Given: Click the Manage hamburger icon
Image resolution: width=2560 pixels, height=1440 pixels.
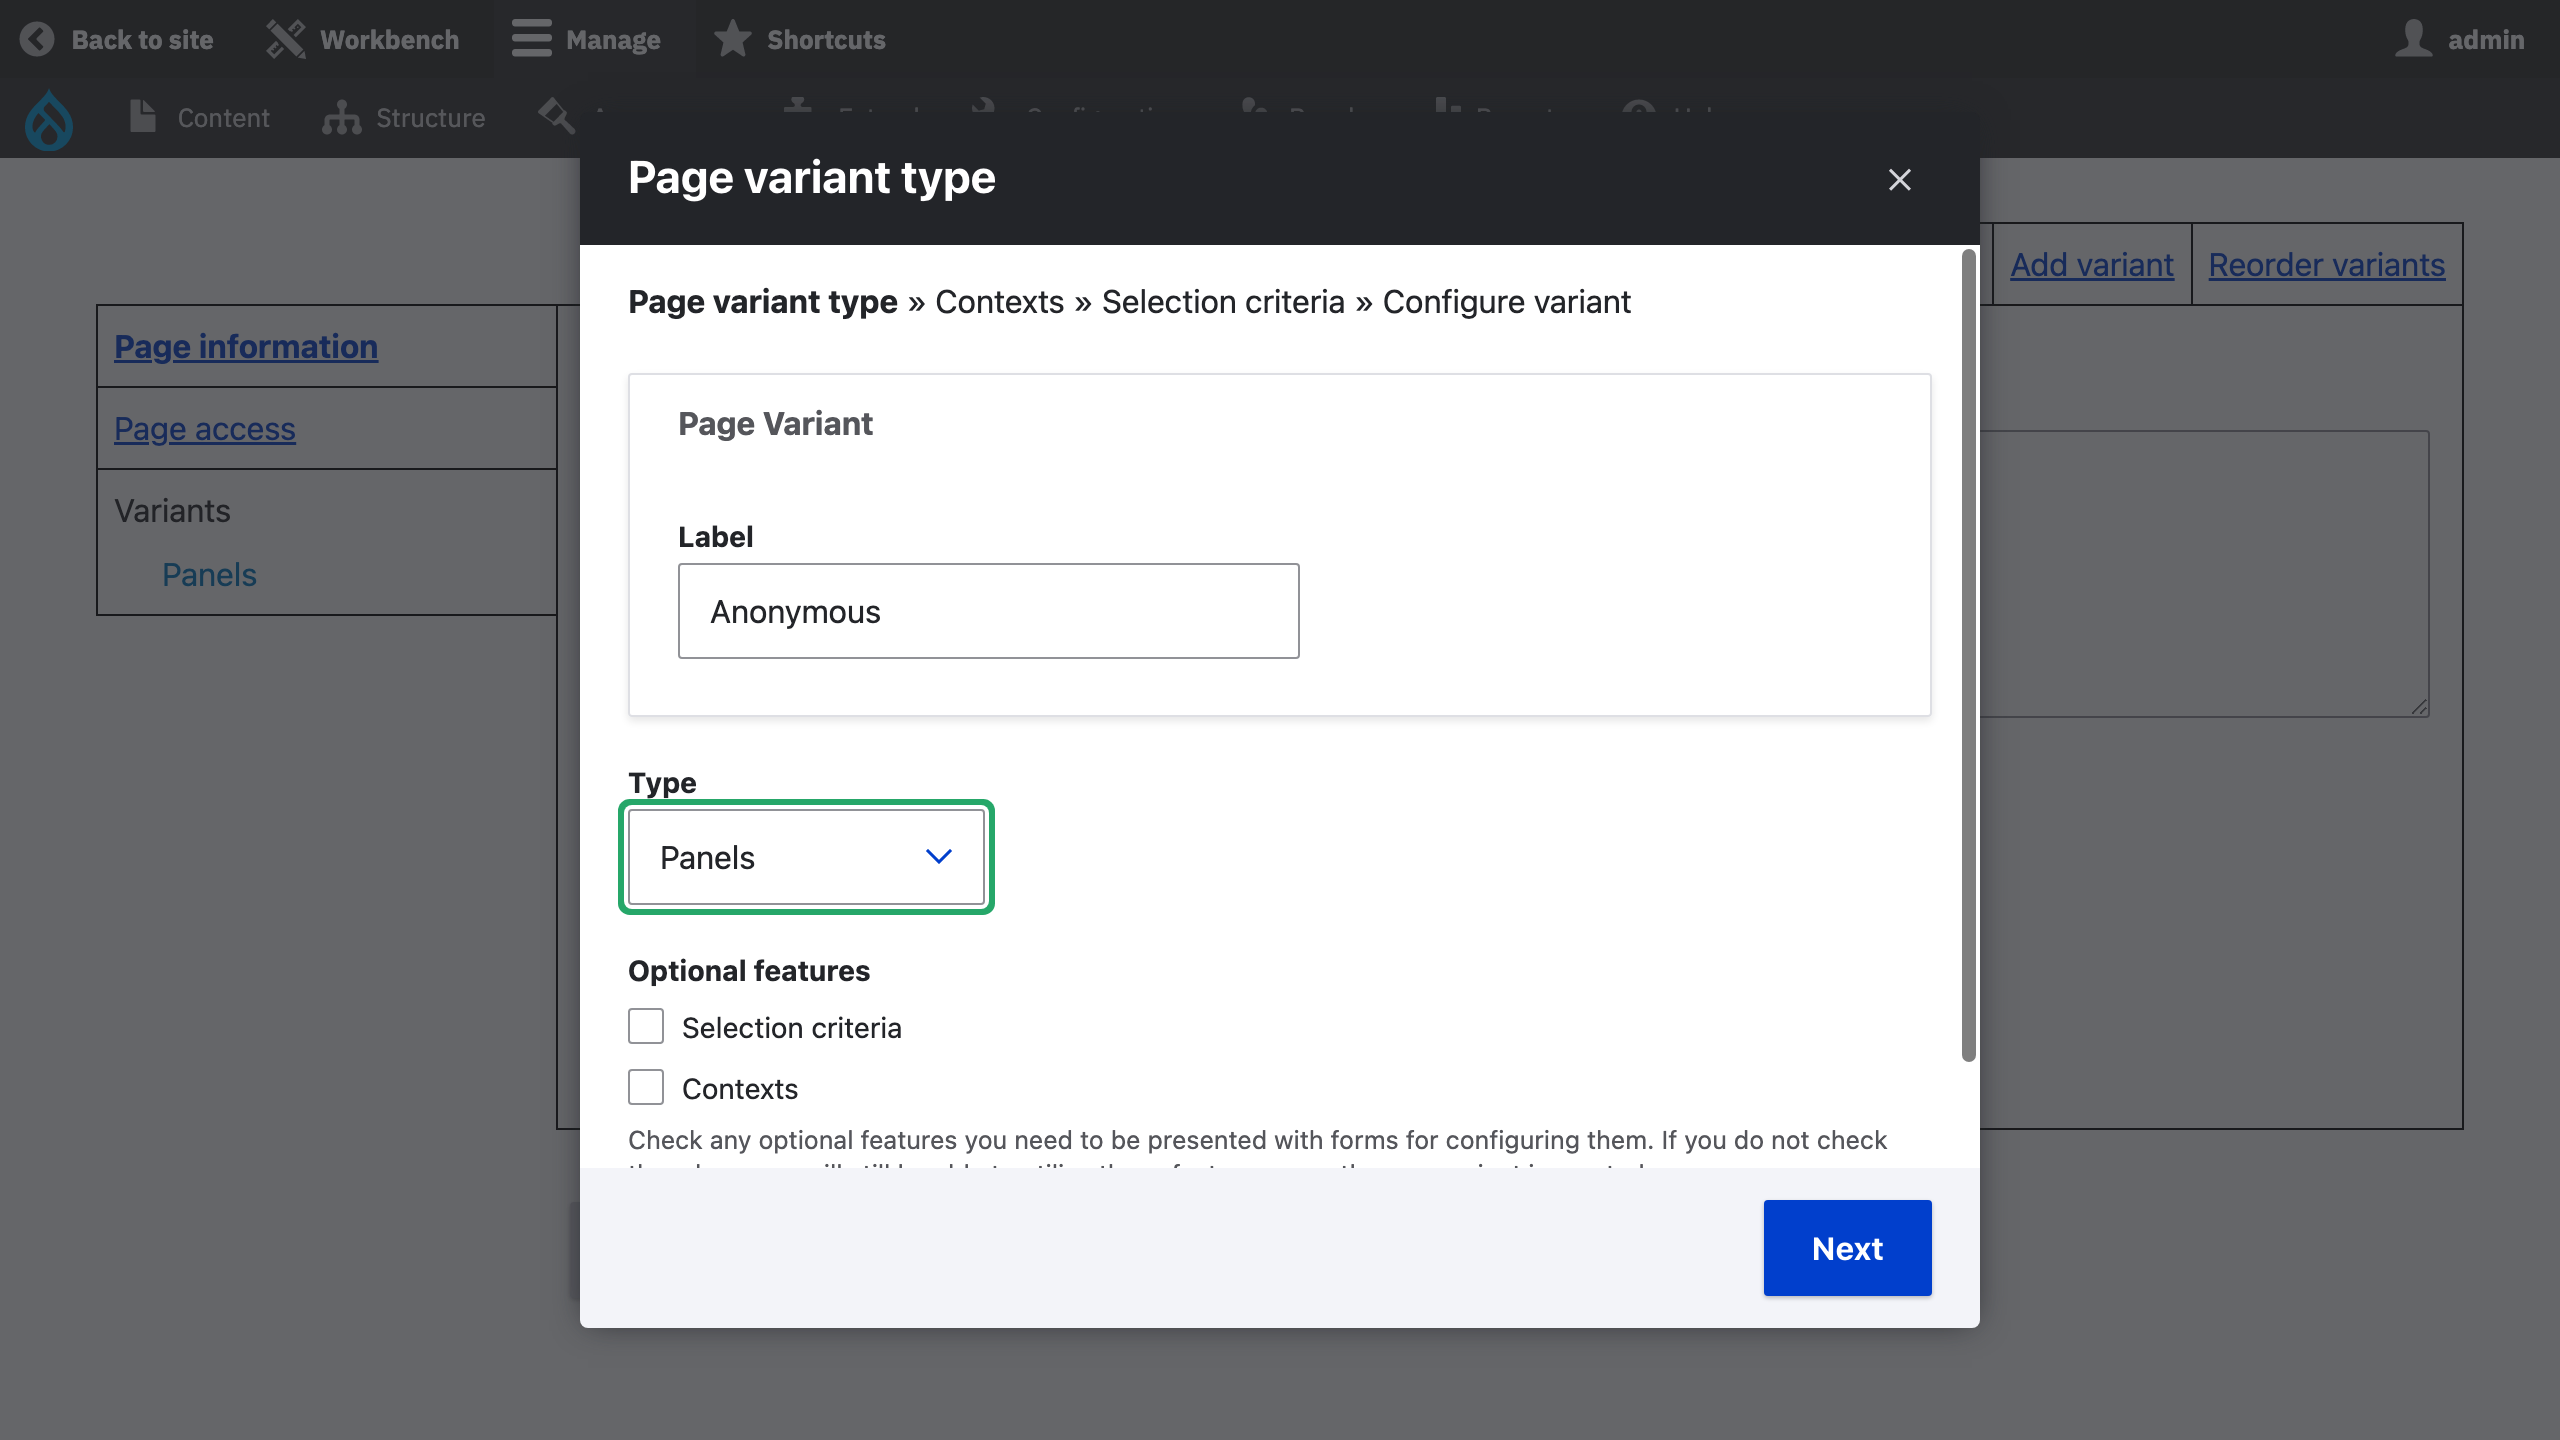Looking at the screenshot, I should 530,39.
